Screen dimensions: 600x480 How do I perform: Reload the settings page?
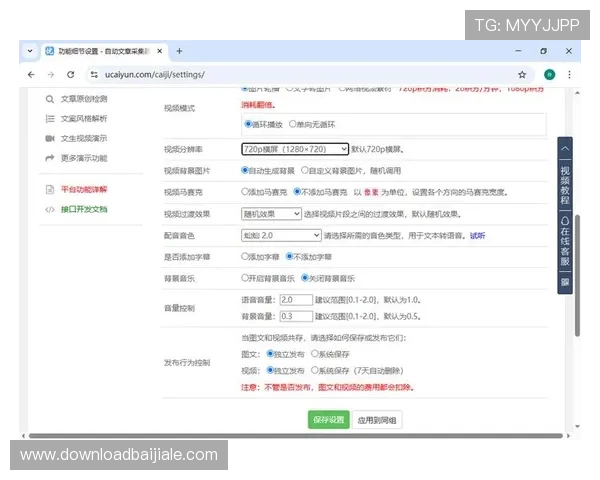click(x=70, y=75)
